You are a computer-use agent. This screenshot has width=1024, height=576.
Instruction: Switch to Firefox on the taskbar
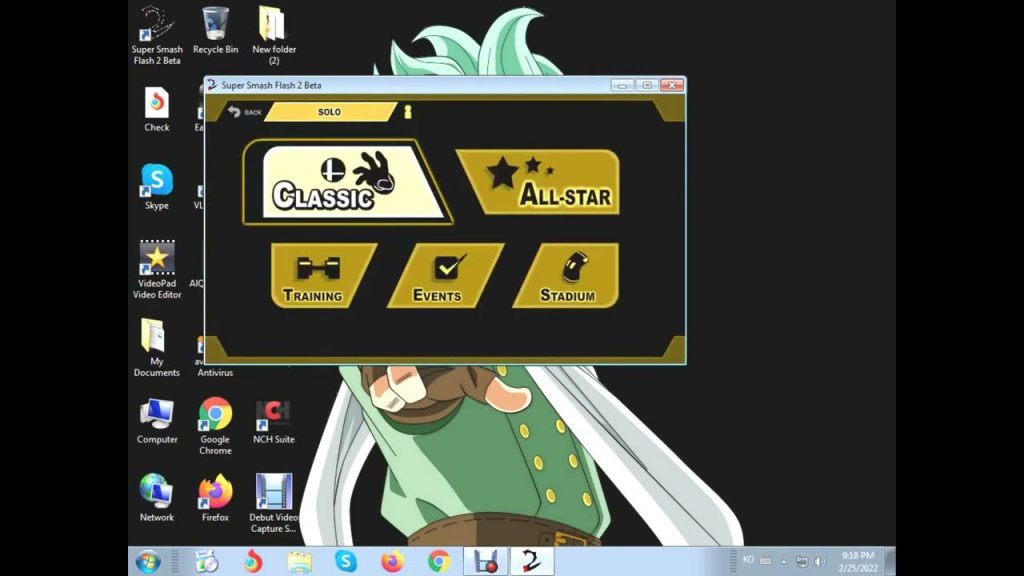tap(392, 561)
